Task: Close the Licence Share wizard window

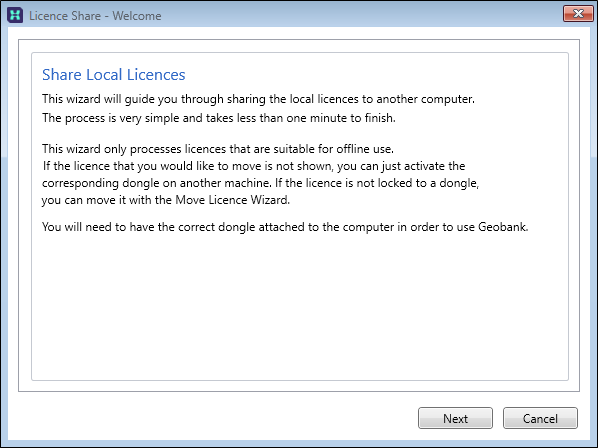Action: click(x=578, y=14)
